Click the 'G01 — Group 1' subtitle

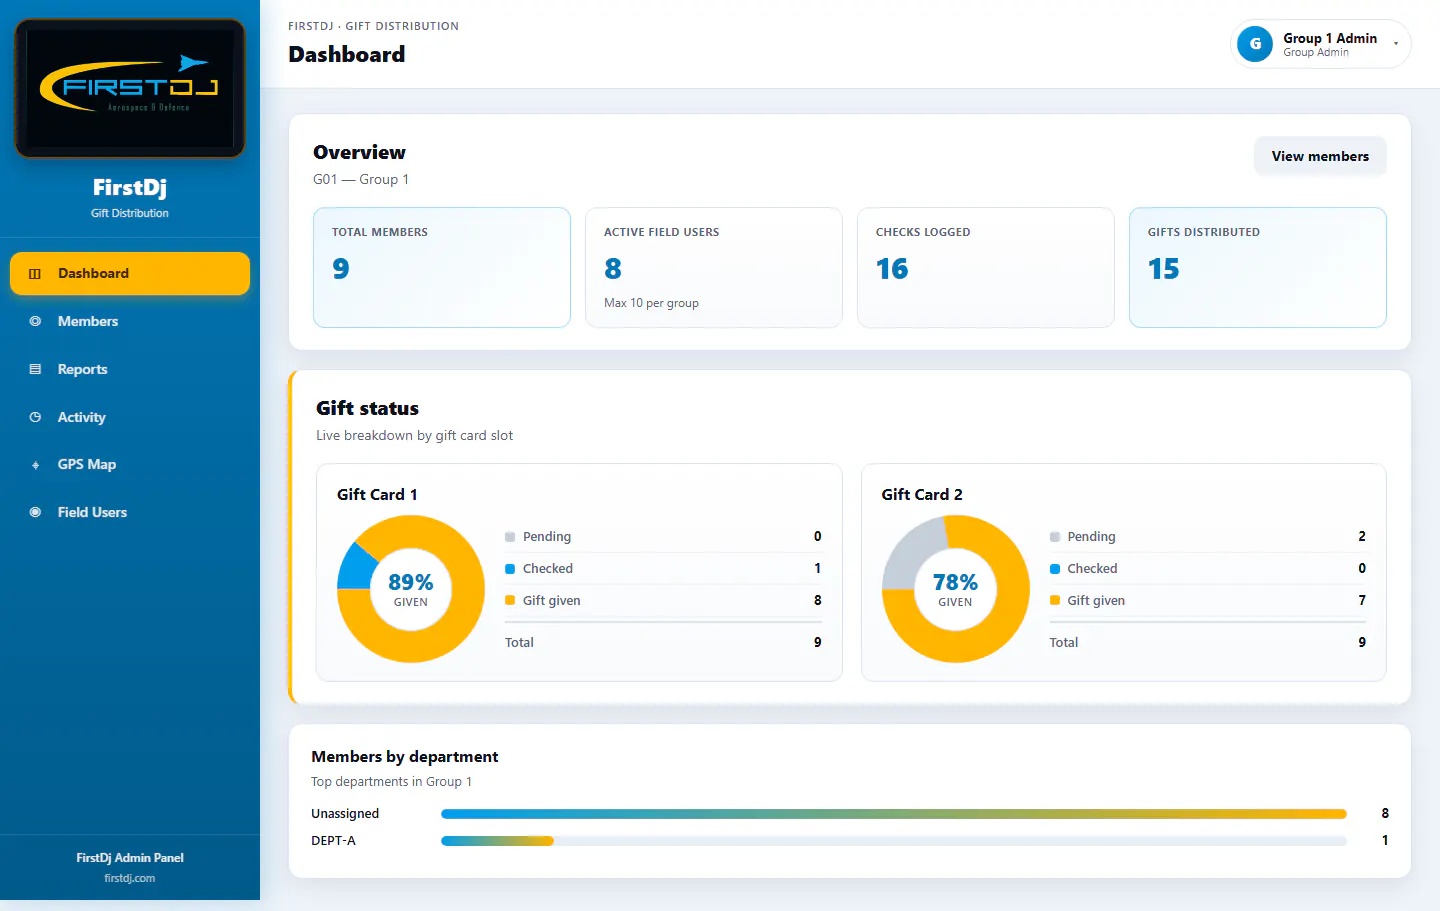click(361, 179)
